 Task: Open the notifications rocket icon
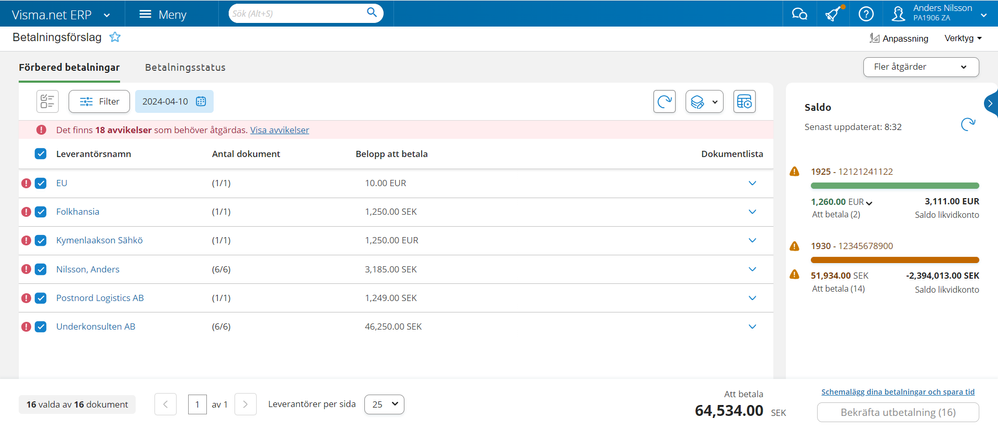coord(833,13)
